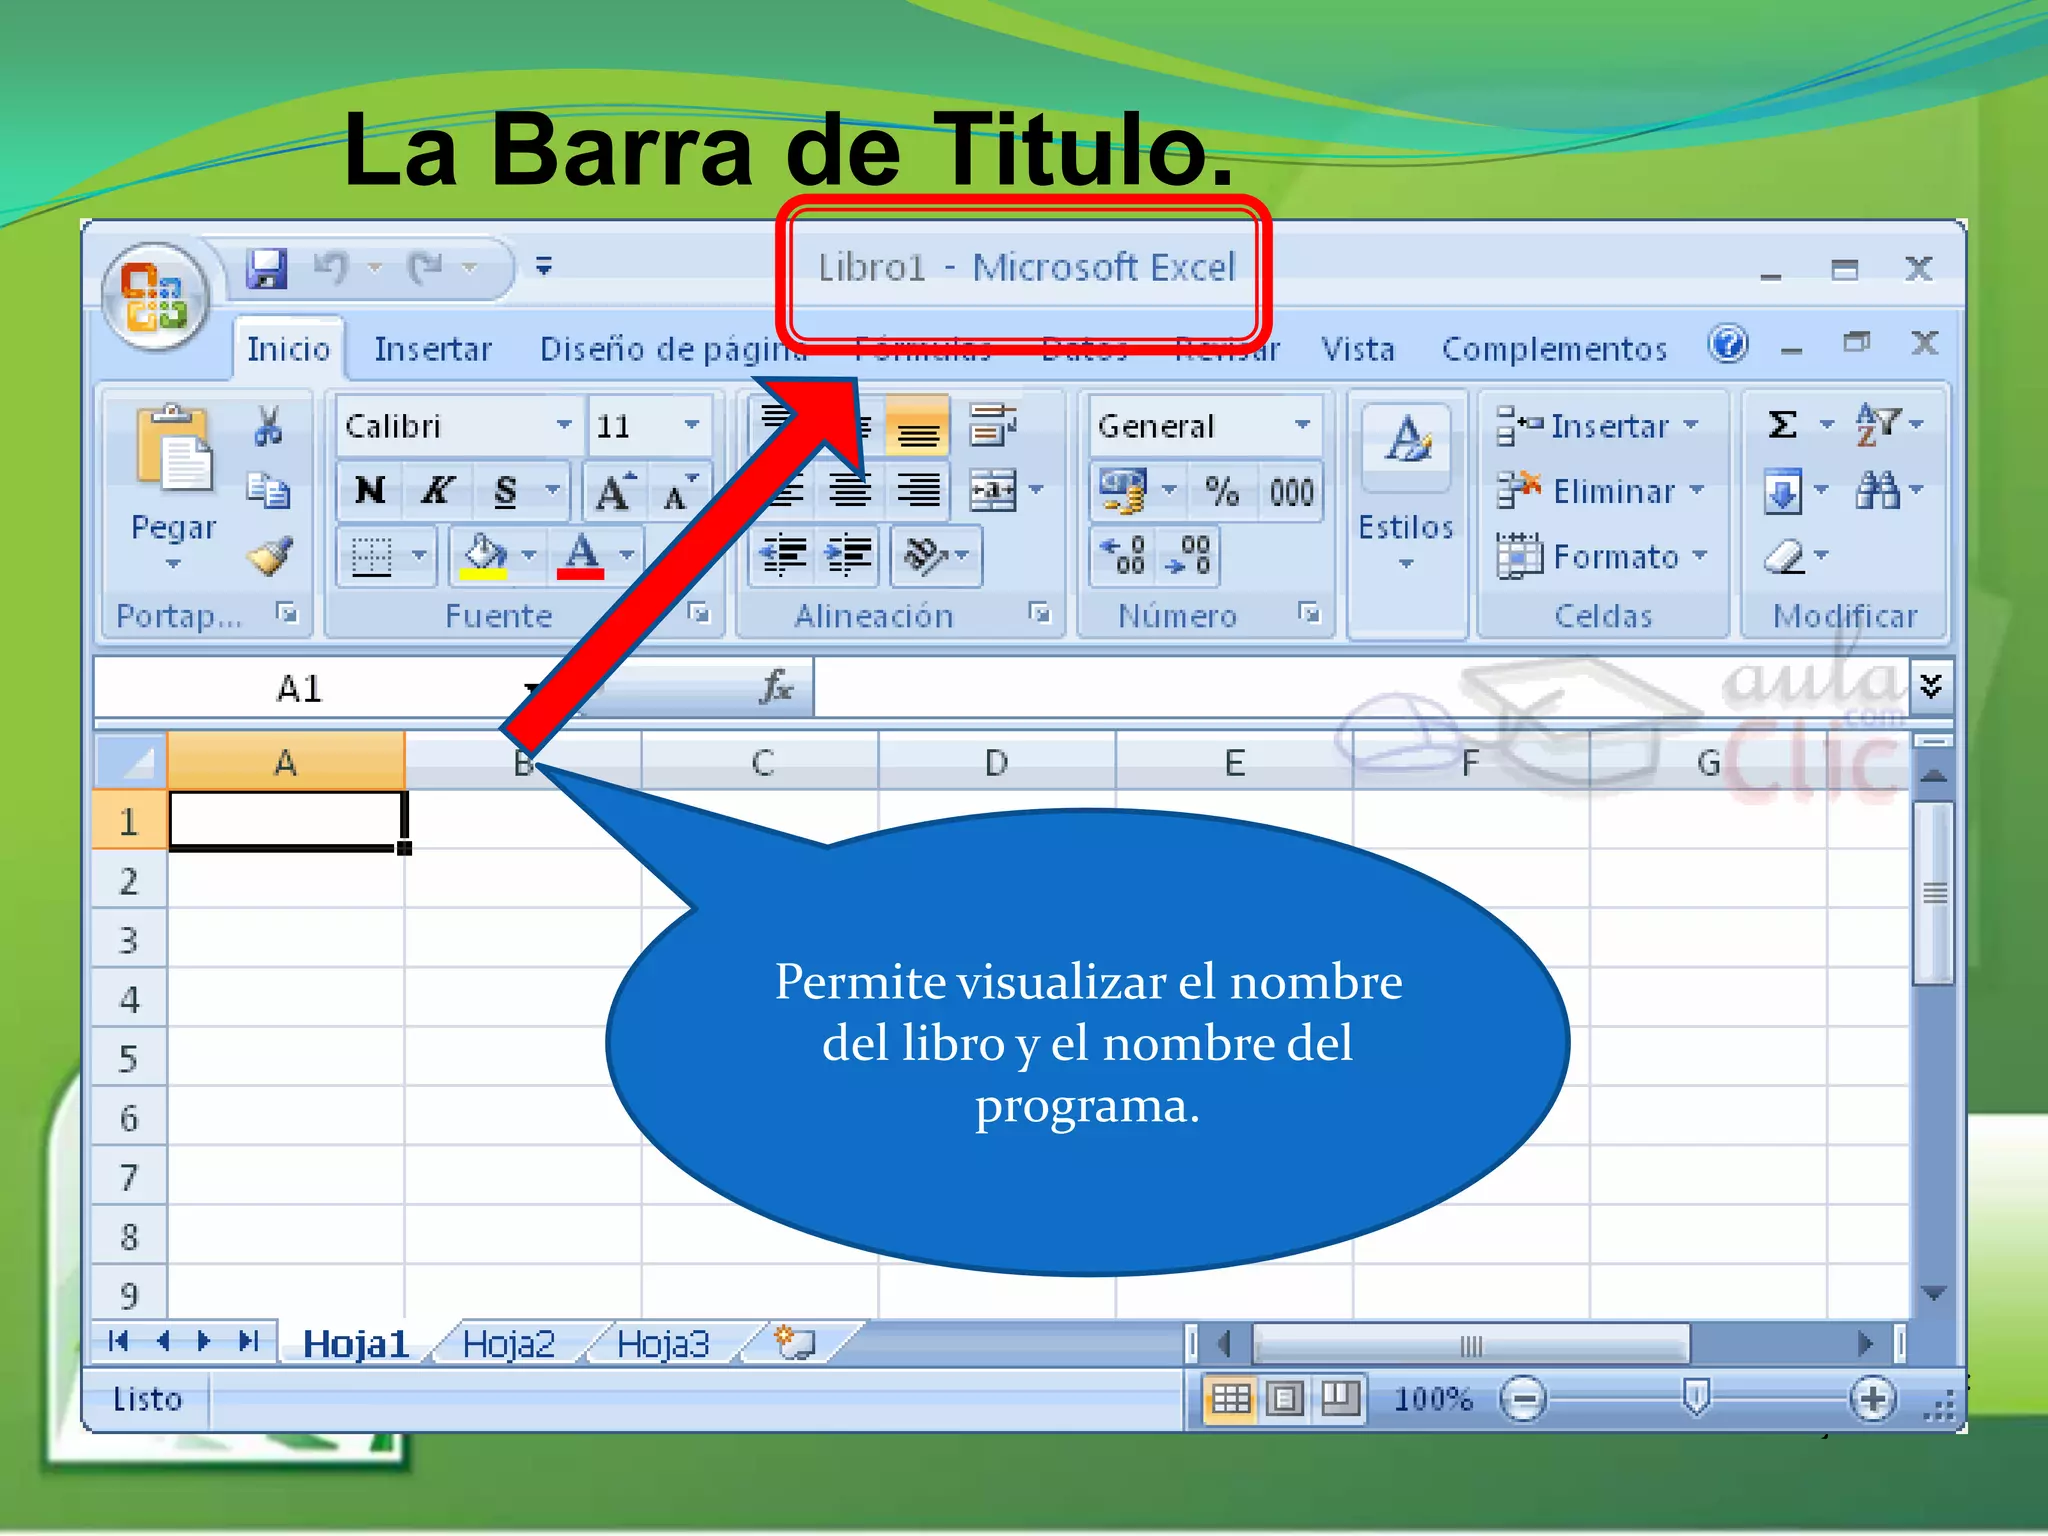The height and width of the screenshot is (1536, 2048).
Task: Apply percent style format
Action: (1221, 490)
